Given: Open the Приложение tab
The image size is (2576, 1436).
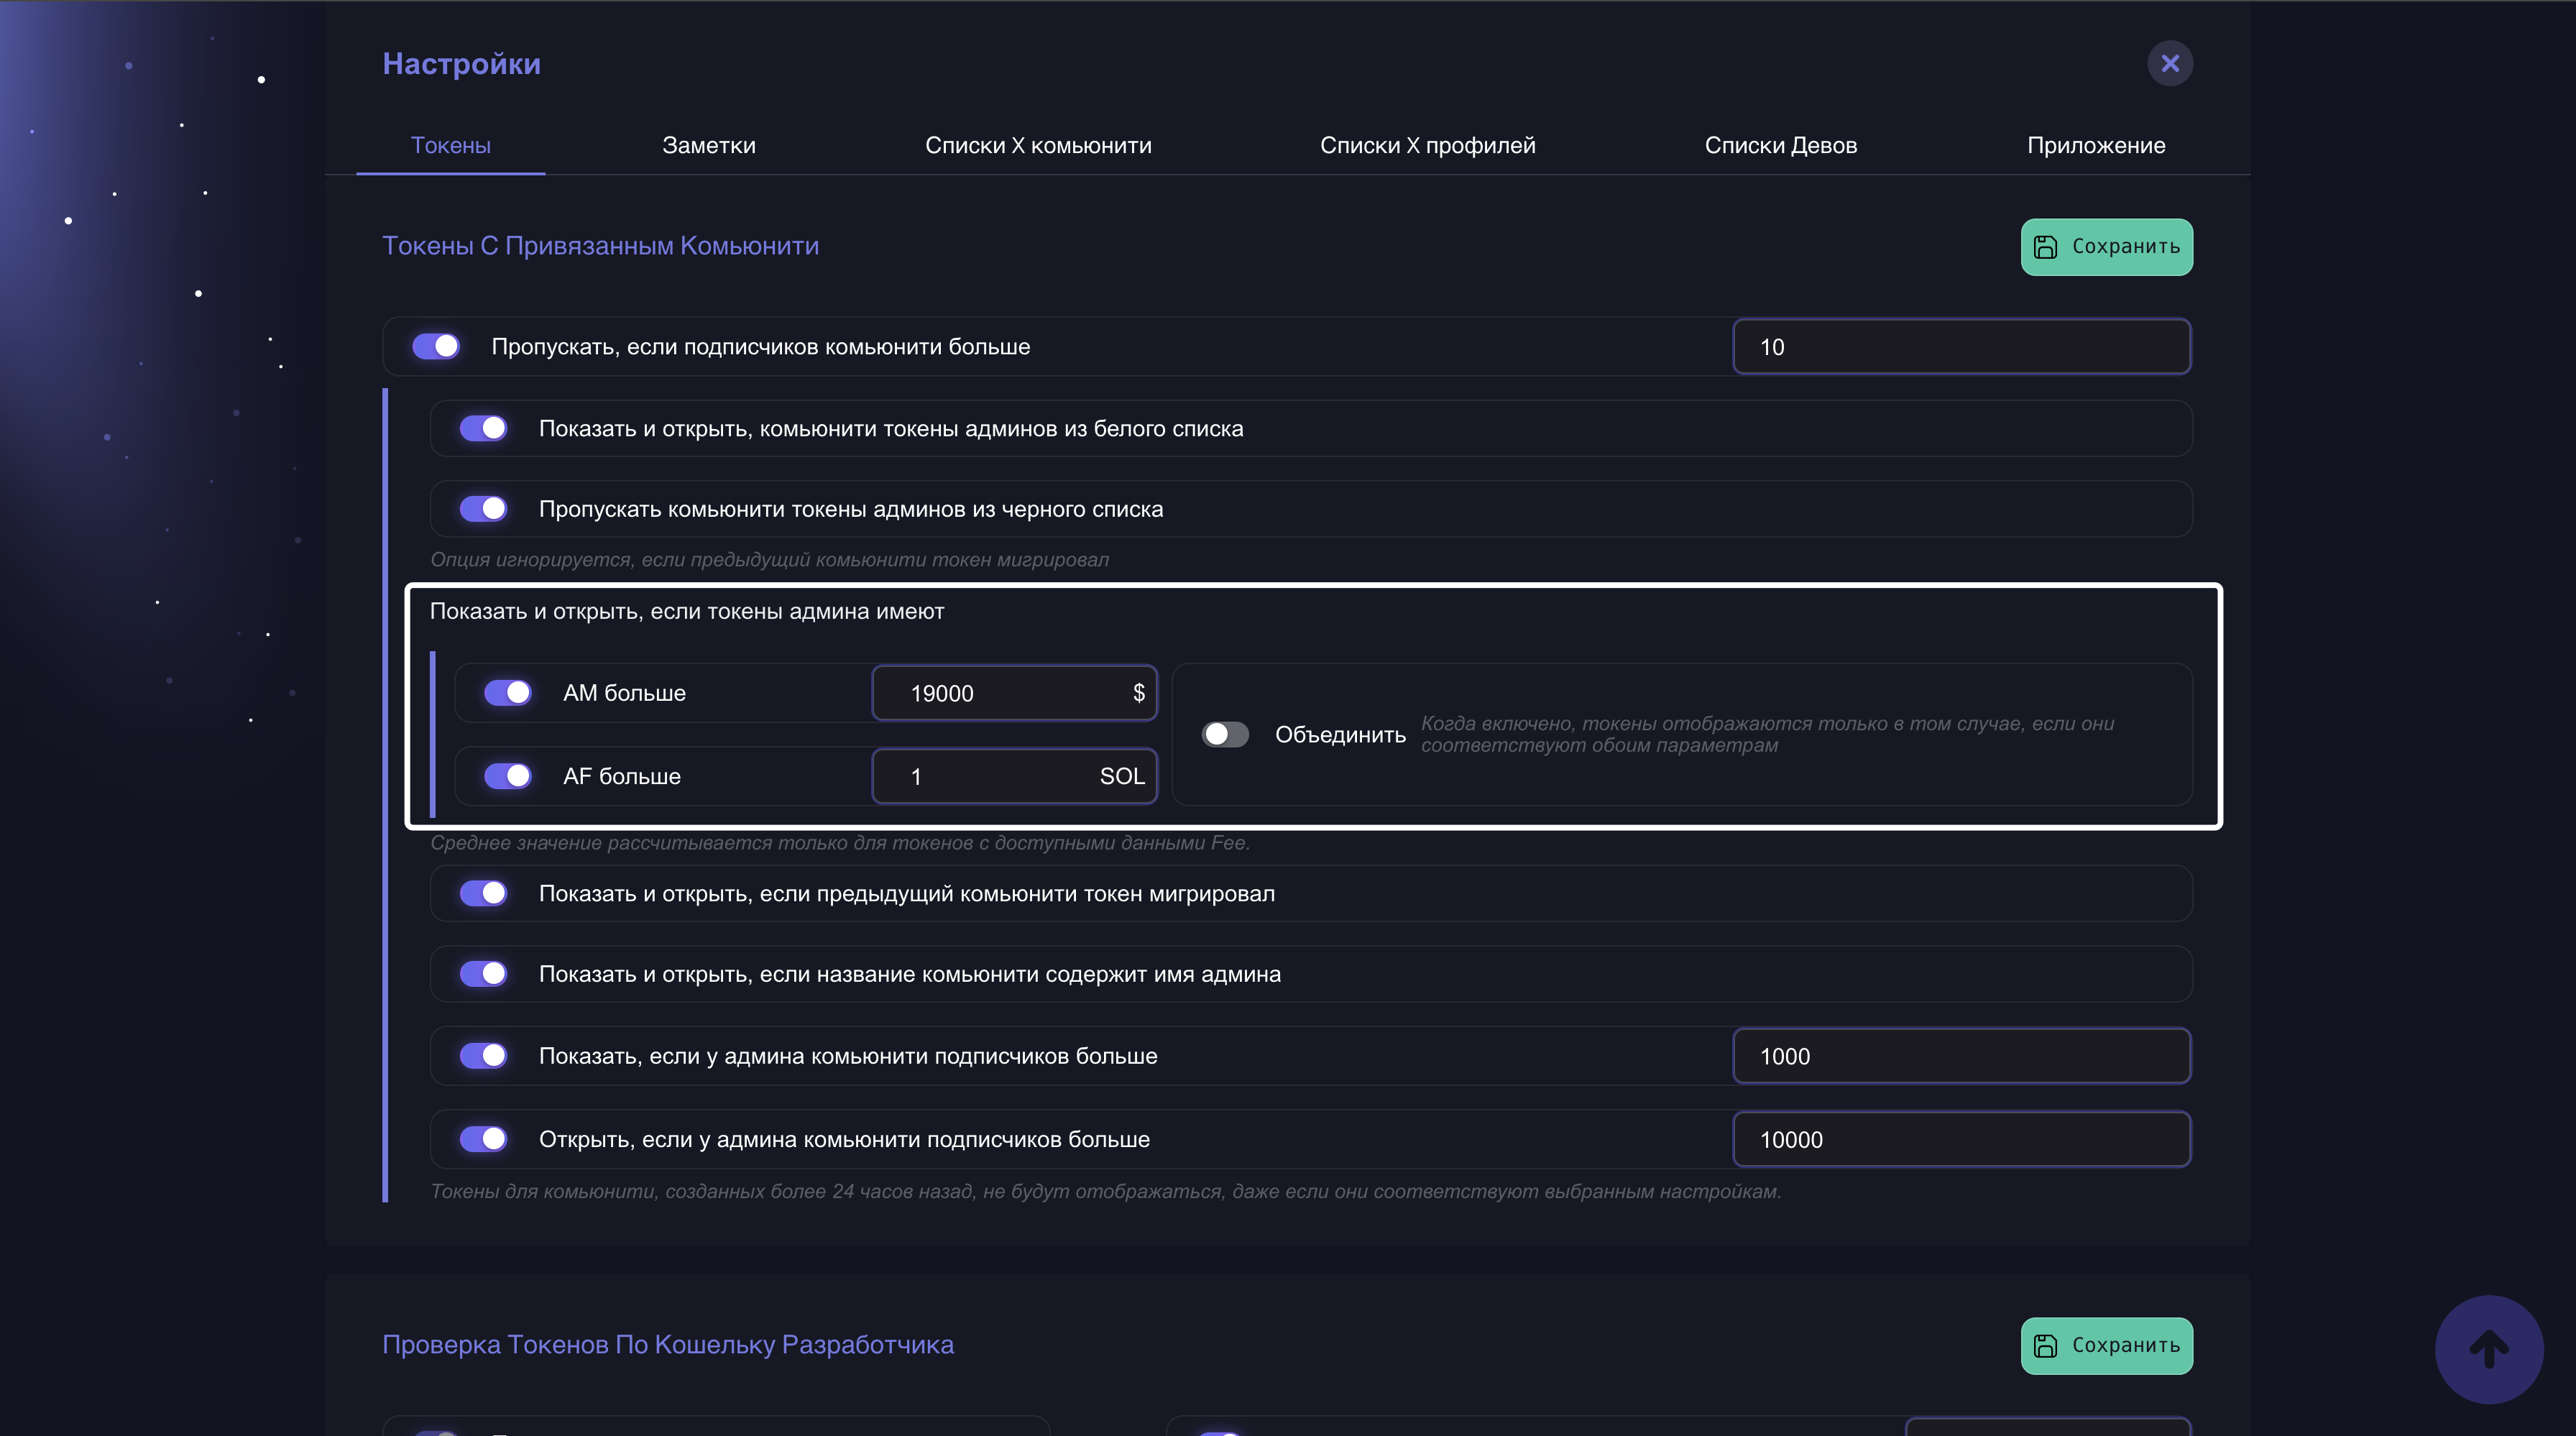Looking at the screenshot, I should (2095, 145).
